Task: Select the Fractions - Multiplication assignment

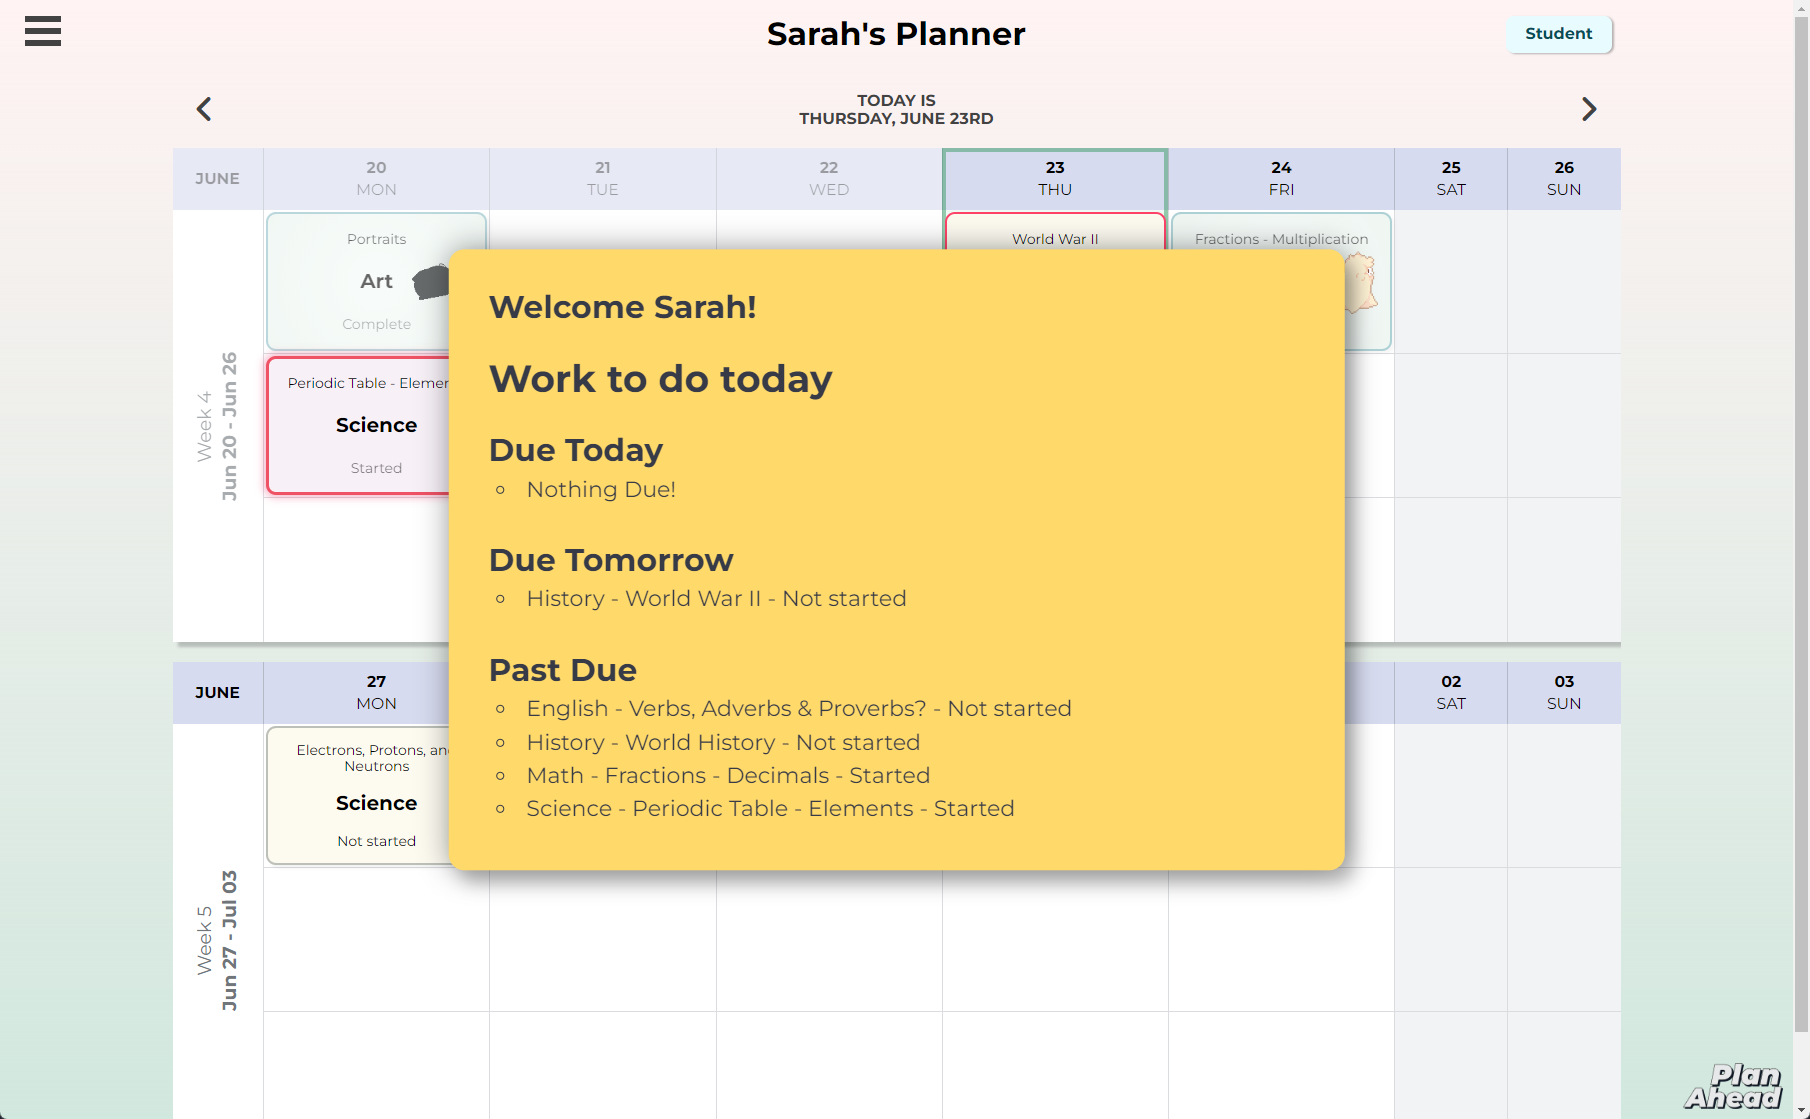Action: pos(1281,239)
